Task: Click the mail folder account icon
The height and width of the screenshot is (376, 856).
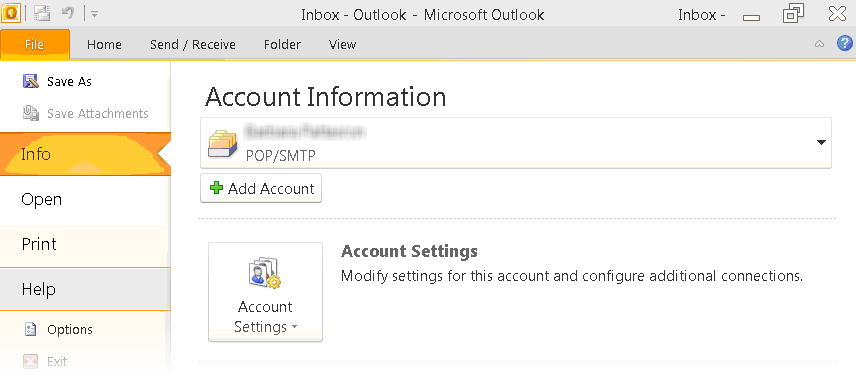Action: click(223, 144)
